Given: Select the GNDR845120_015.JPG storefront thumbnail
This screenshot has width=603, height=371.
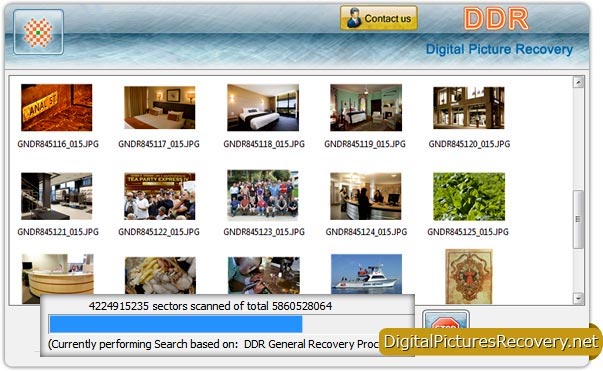Looking at the screenshot, I should (x=469, y=108).
